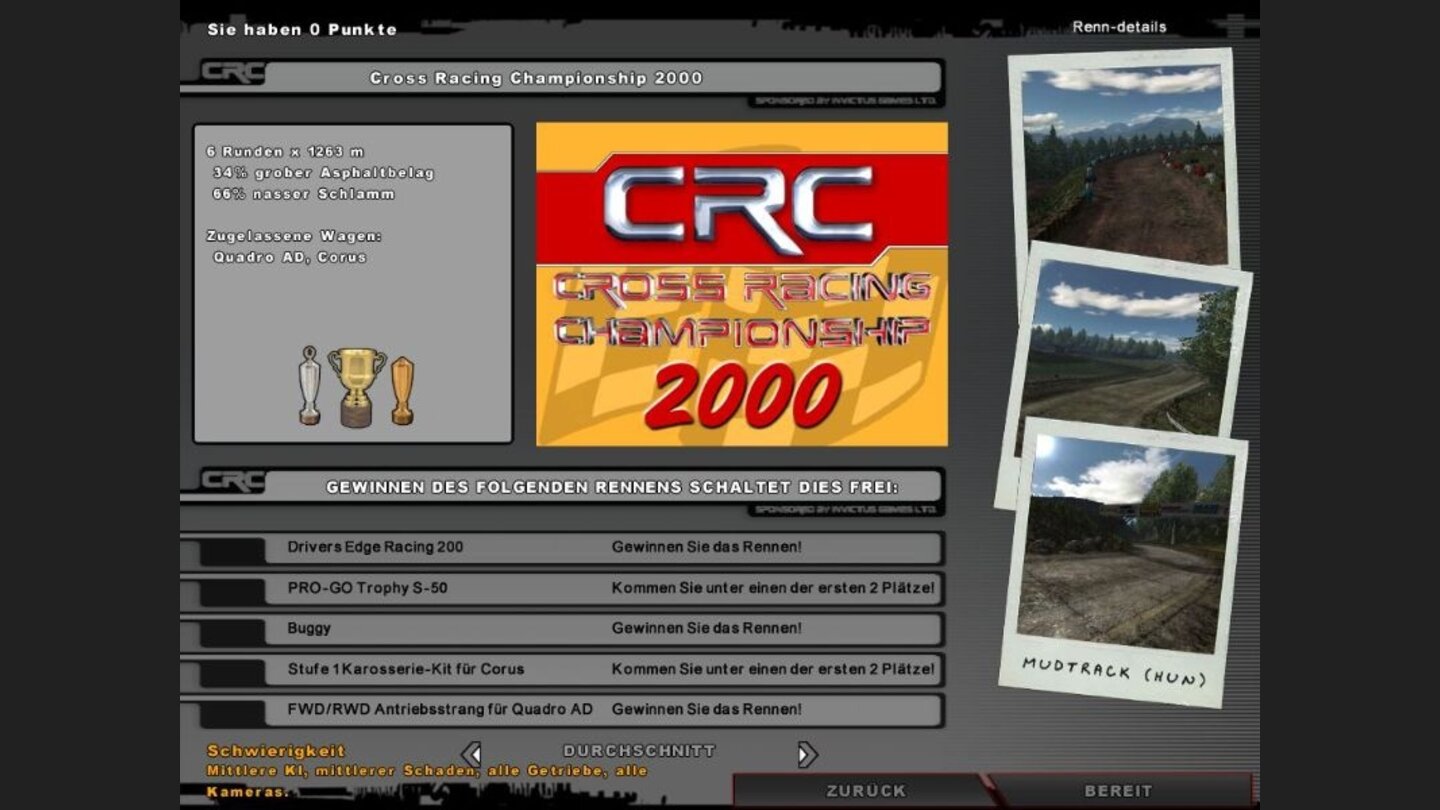This screenshot has width=1440, height=810.
Task: Select the Buggy unlock row
Action: [x=562, y=628]
